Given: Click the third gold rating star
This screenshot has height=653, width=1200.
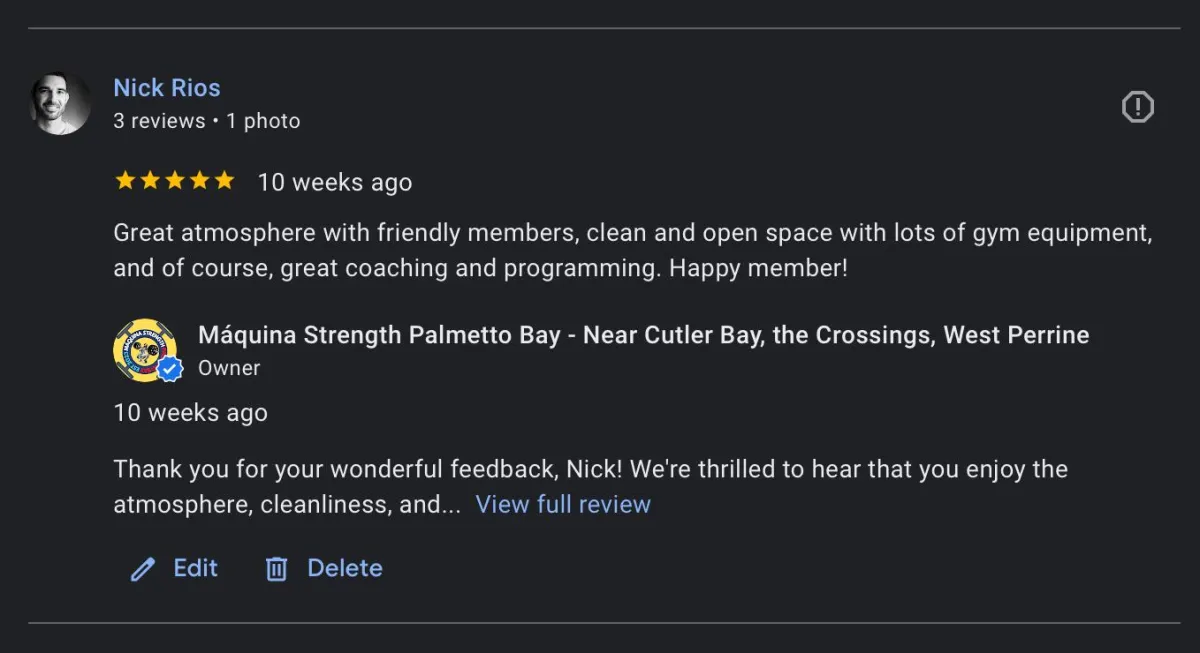Looking at the screenshot, I should click(175, 181).
